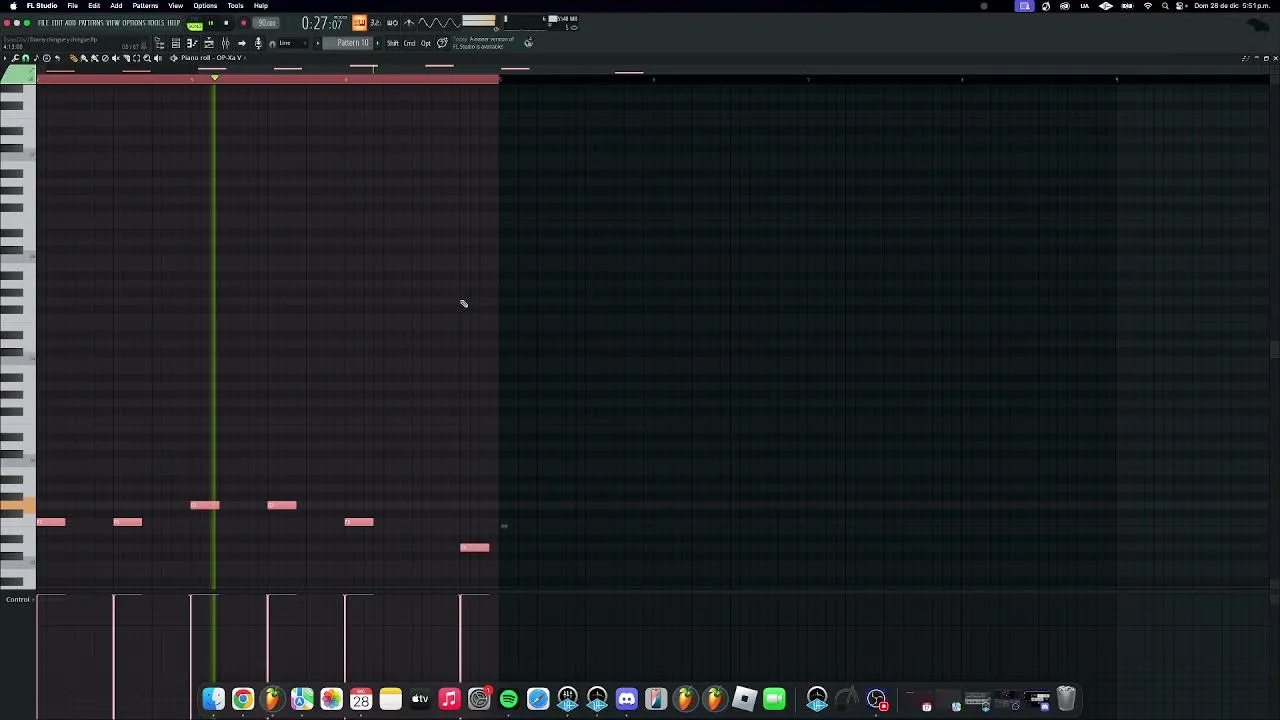Click the Opt modifier button

tap(426, 43)
